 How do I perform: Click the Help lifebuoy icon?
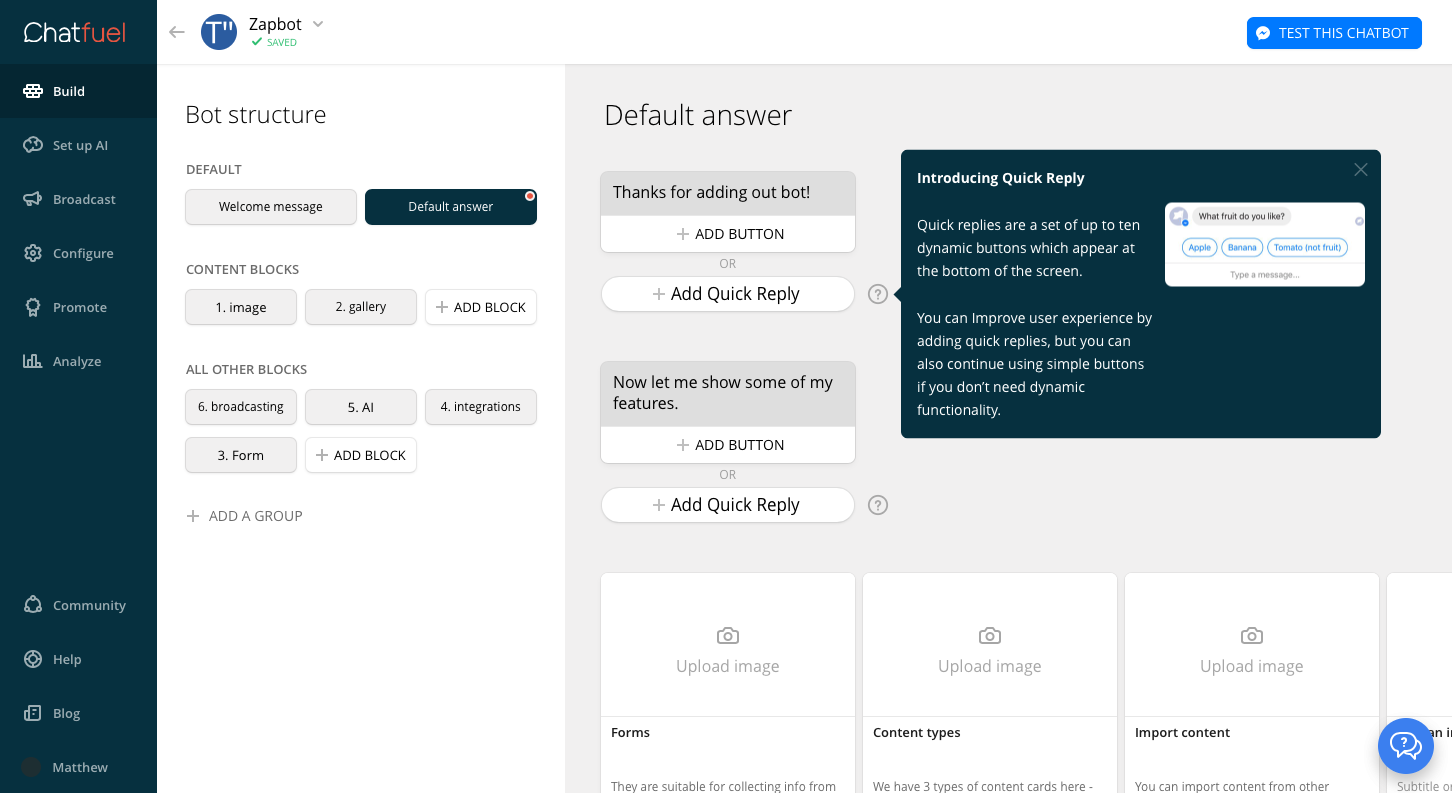pyautogui.click(x=33, y=659)
